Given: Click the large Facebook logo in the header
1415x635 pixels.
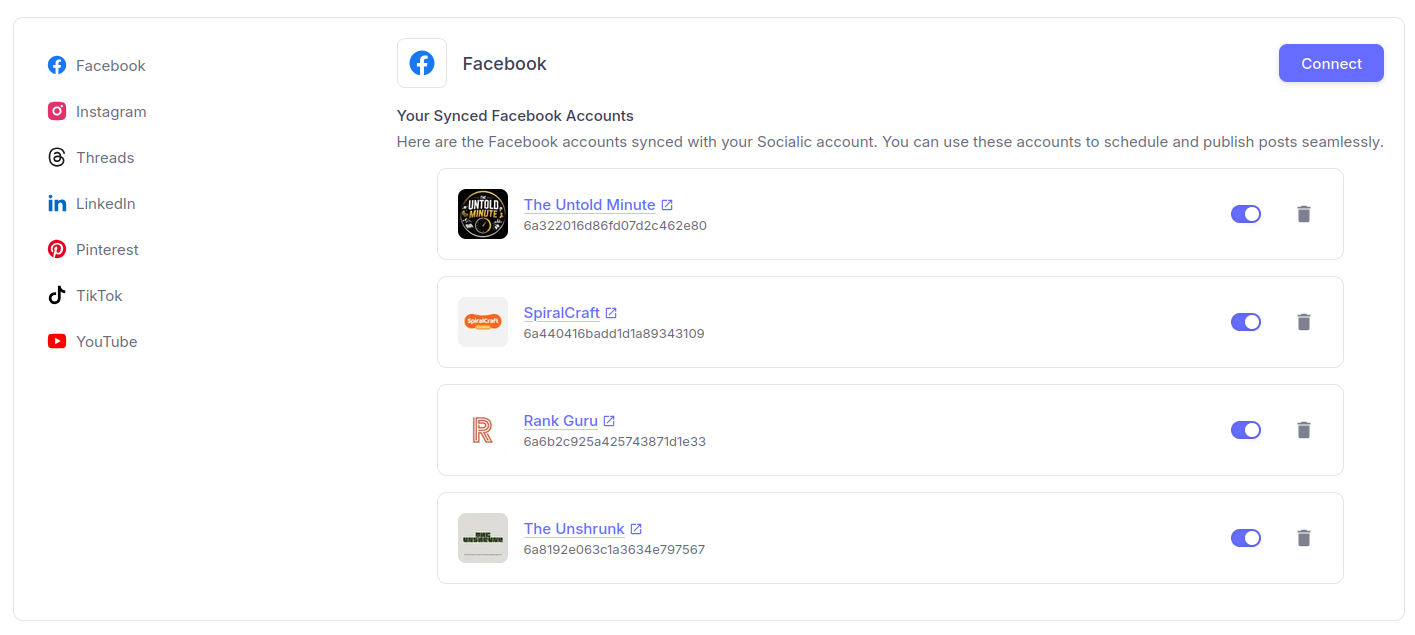Looking at the screenshot, I should [422, 63].
